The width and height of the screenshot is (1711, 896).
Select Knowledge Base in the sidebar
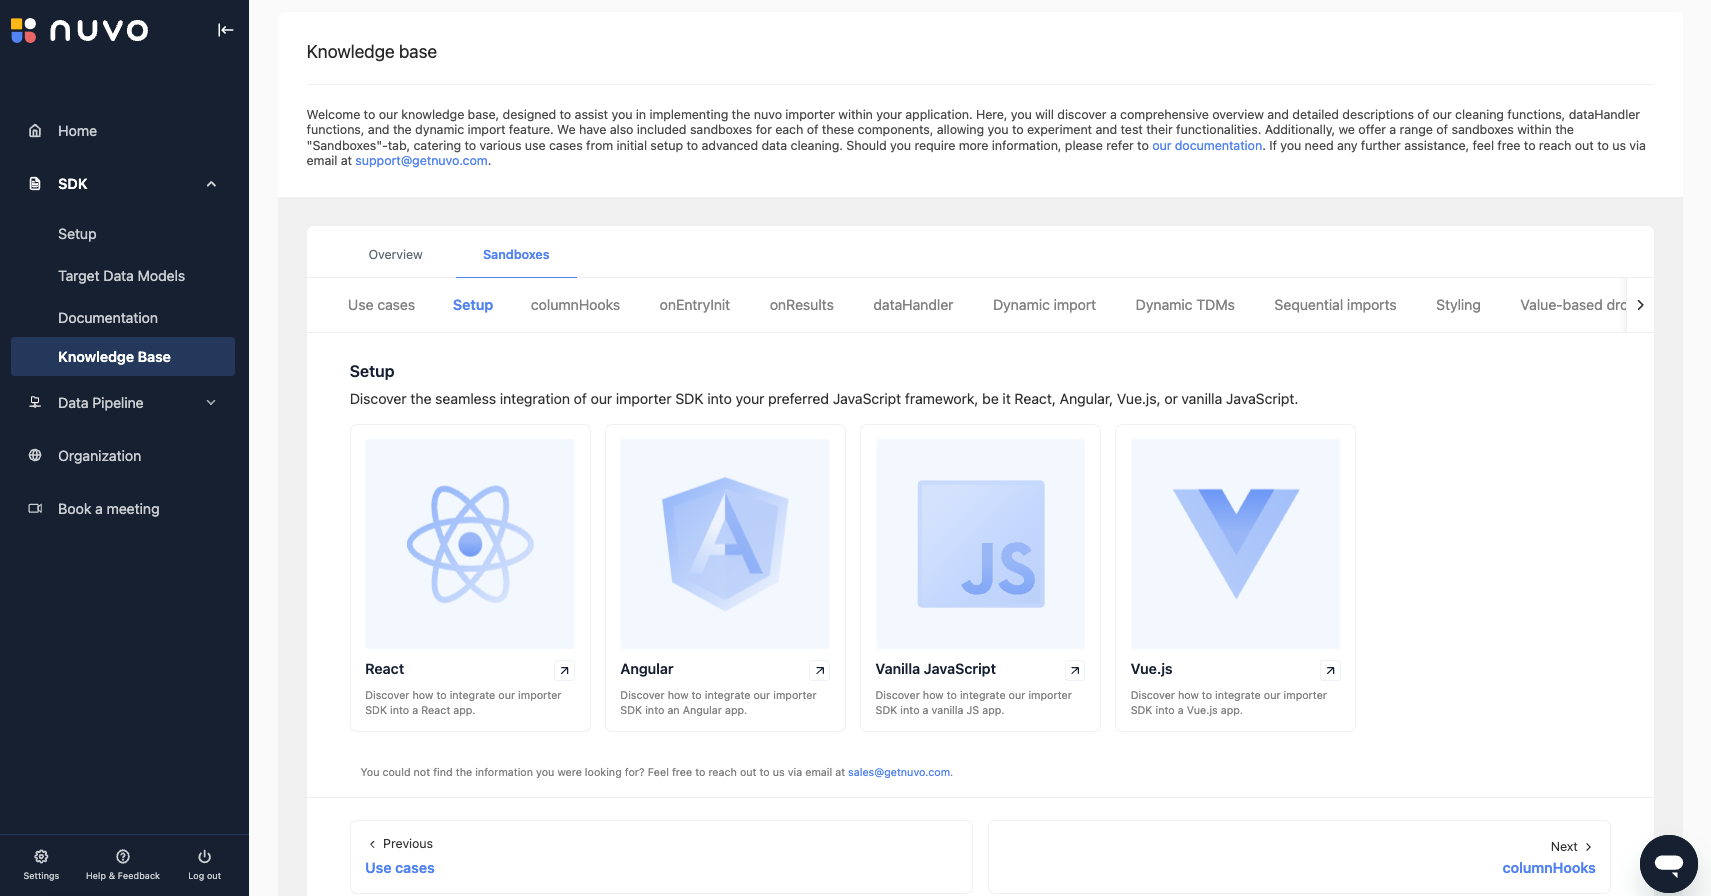point(123,357)
